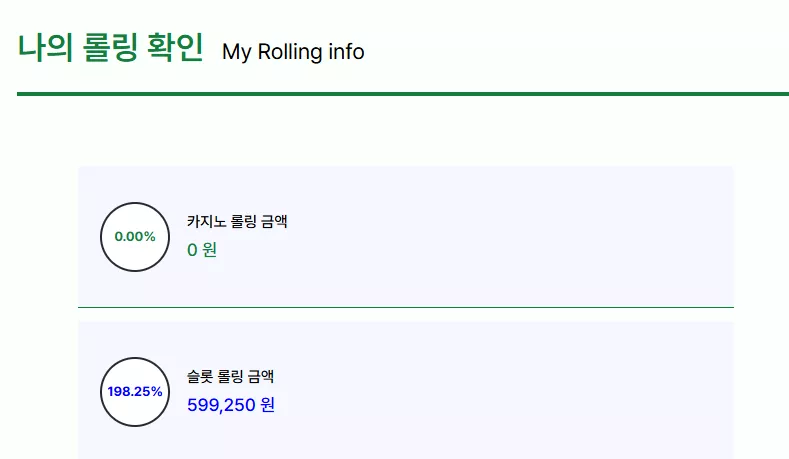Click the word 나의 in the heading
This screenshot has width=789, height=459.
click(45, 48)
